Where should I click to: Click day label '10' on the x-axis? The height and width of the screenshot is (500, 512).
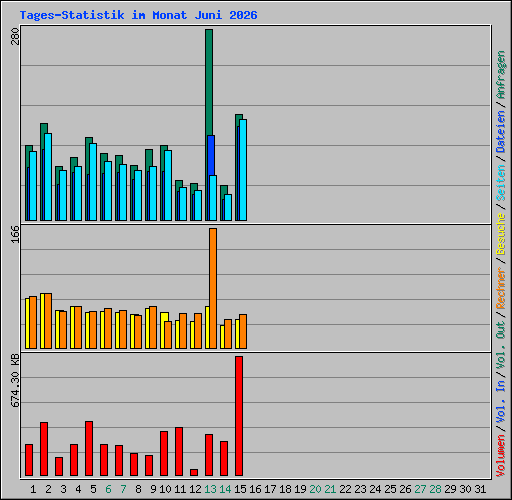click(165, 489)
